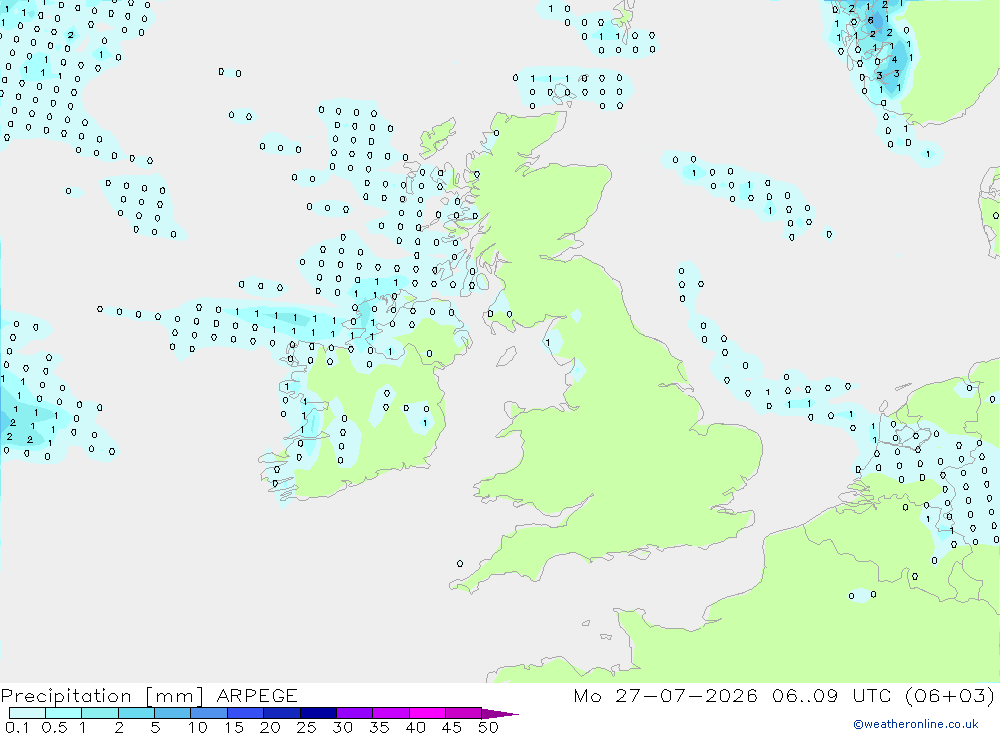Open the weatheronline.co.uk copyright link
Image resolution: width=1000 pixels, height=733 pixels.
point(916,724)
